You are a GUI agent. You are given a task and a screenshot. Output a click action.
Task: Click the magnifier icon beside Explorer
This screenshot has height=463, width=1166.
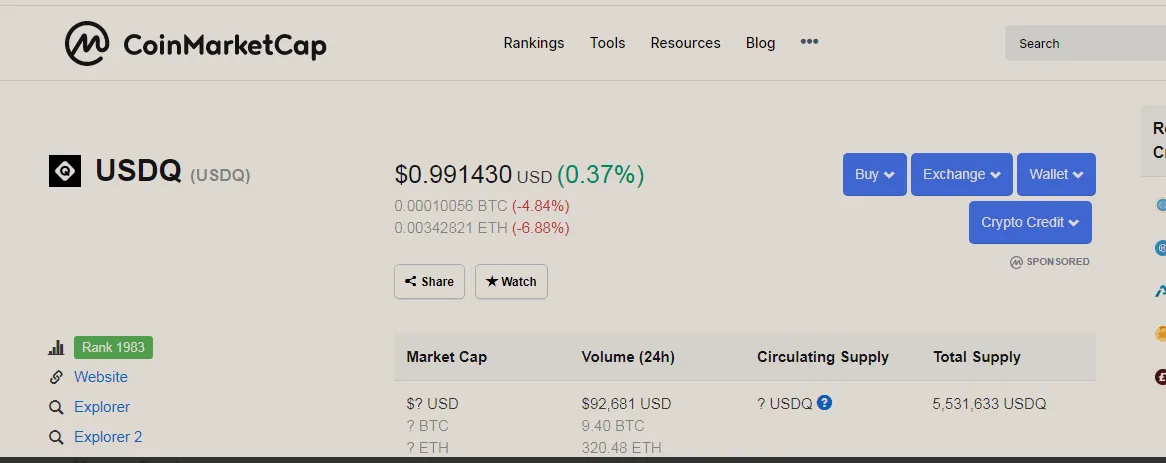[56, 407]
